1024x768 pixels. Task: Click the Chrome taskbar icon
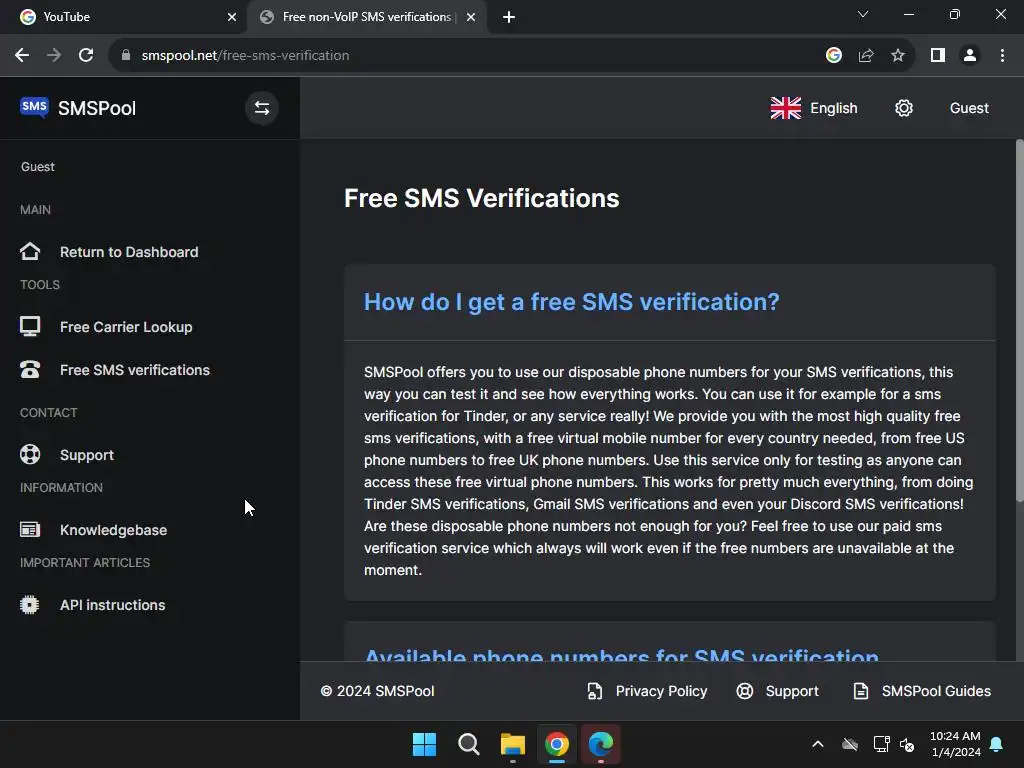pyautogui.click(x=556, y=744)
